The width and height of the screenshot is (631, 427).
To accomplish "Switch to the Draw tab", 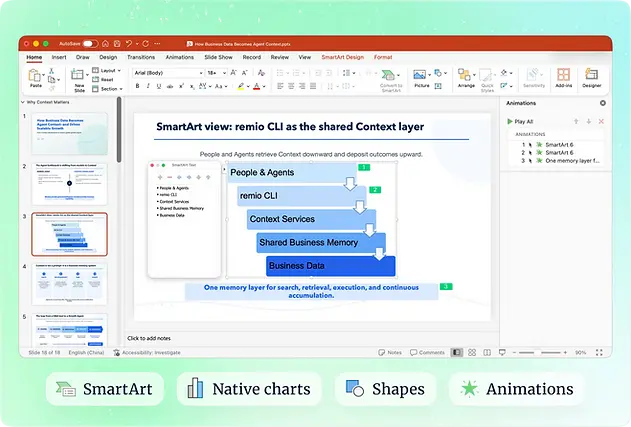I will [x=82, y=57].
